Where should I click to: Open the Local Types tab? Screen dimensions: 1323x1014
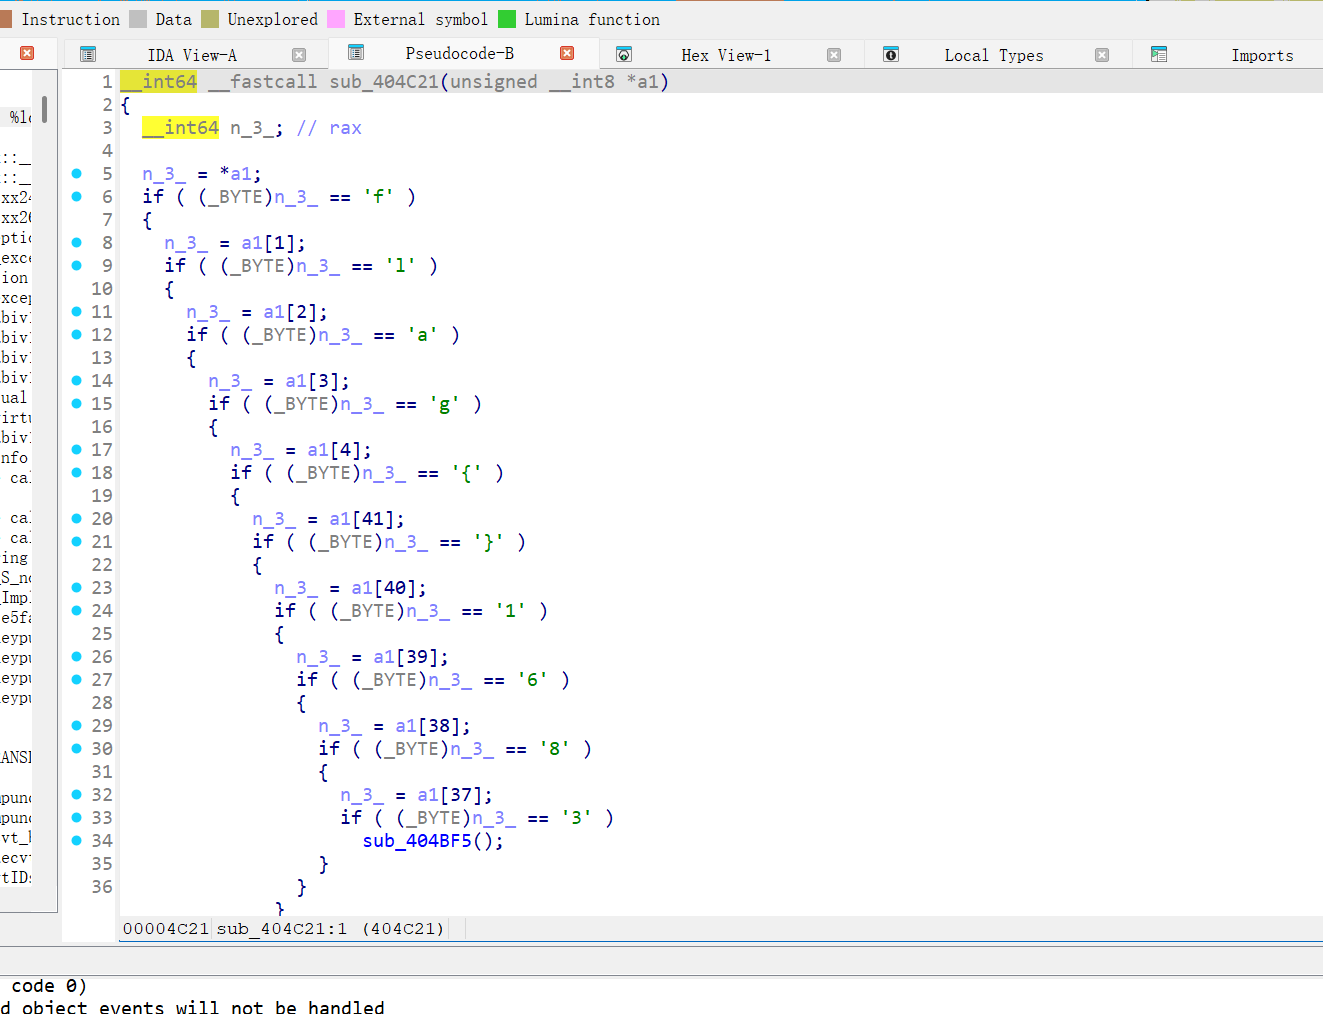994,55
